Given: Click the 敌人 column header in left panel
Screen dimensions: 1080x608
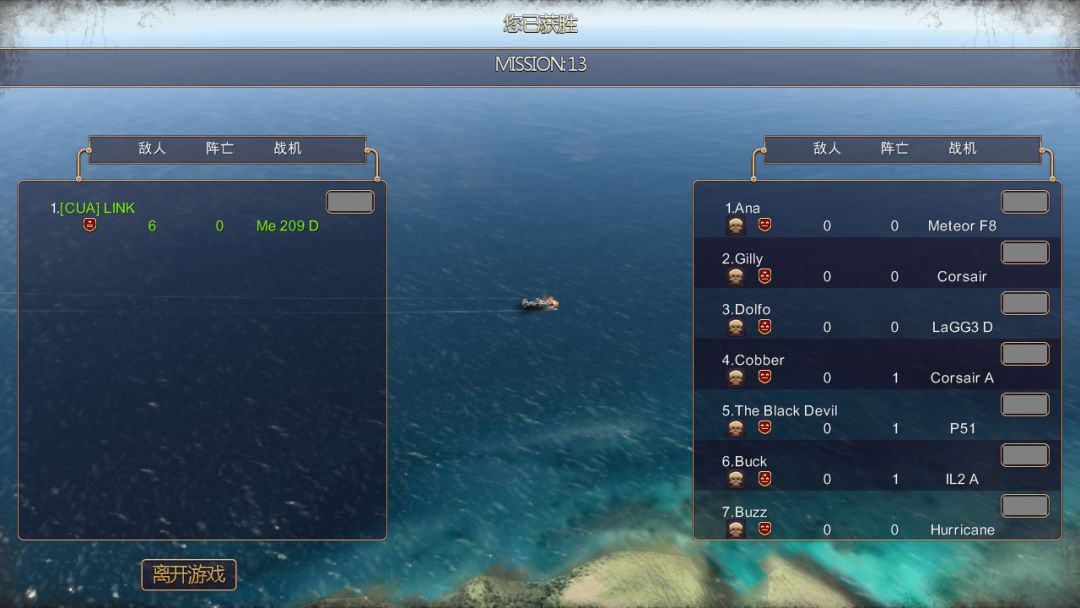Looking at the screenshot, I should pyautogui.click(x=152, y=148).
